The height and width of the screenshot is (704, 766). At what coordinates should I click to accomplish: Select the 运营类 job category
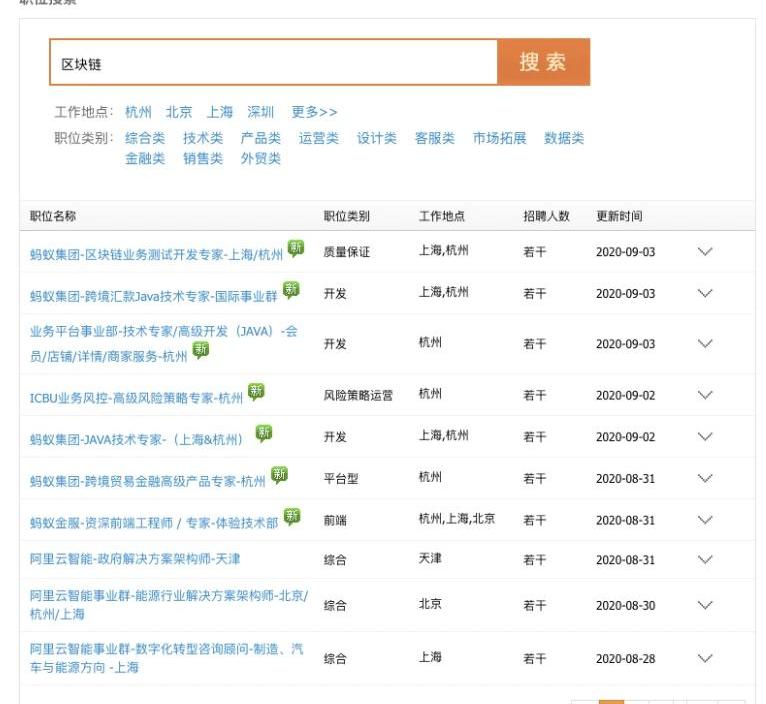(x=319, y=138)
